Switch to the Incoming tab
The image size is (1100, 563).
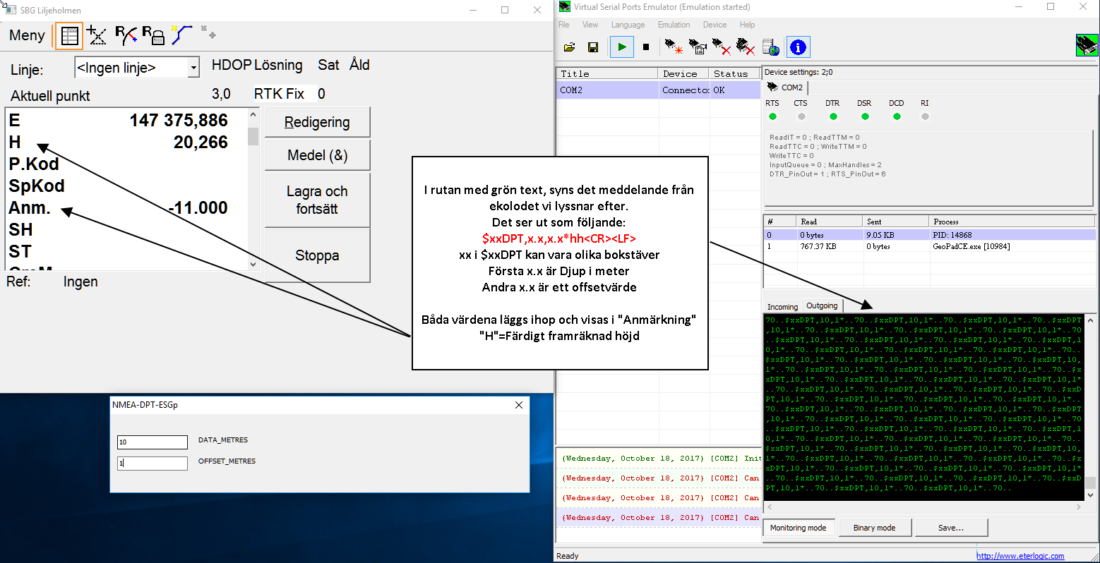click(x=782, y=306)
